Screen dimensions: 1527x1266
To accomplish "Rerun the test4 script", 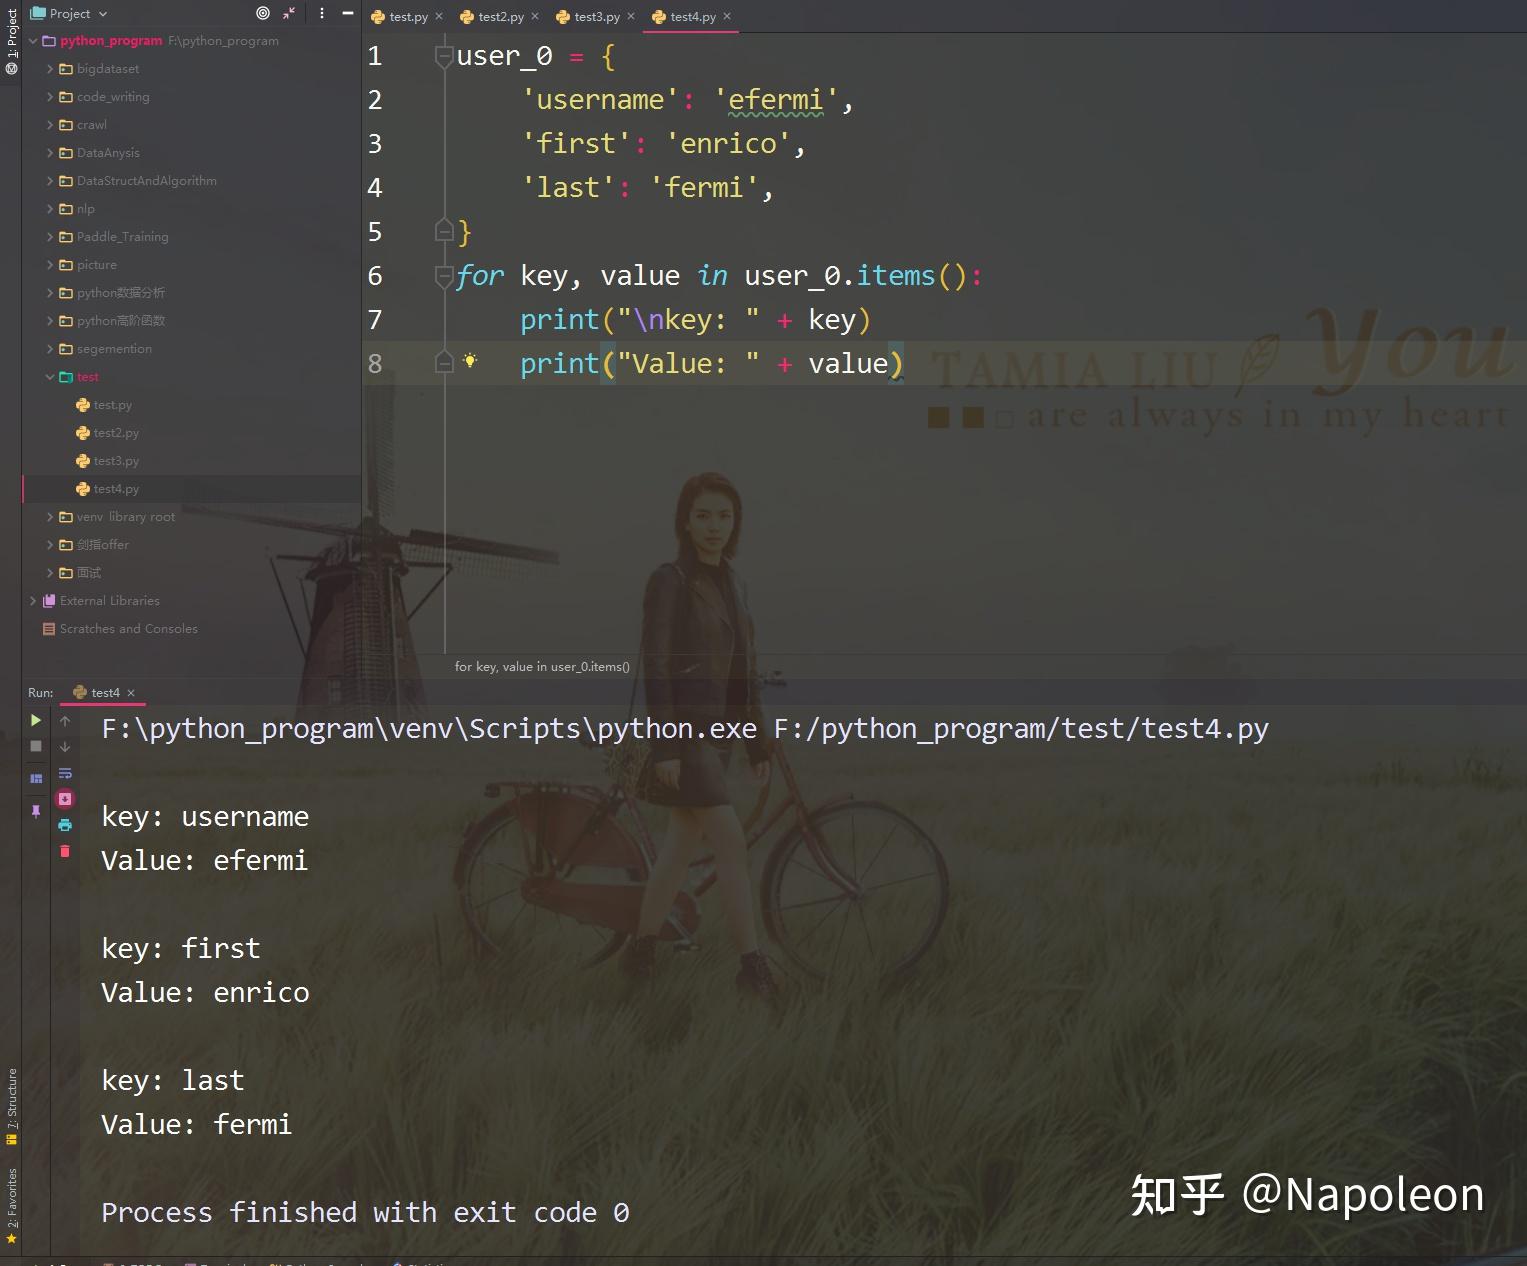I will [36, 720].
